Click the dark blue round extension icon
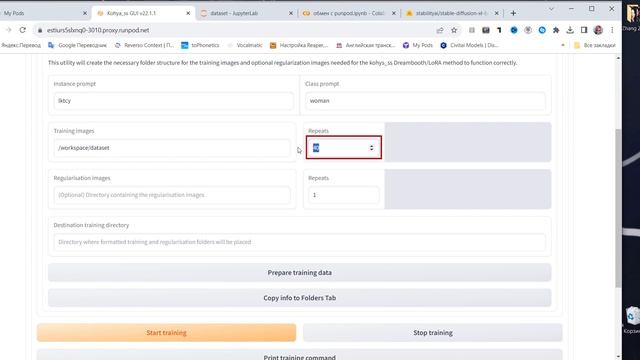 [x=514, y=30]
